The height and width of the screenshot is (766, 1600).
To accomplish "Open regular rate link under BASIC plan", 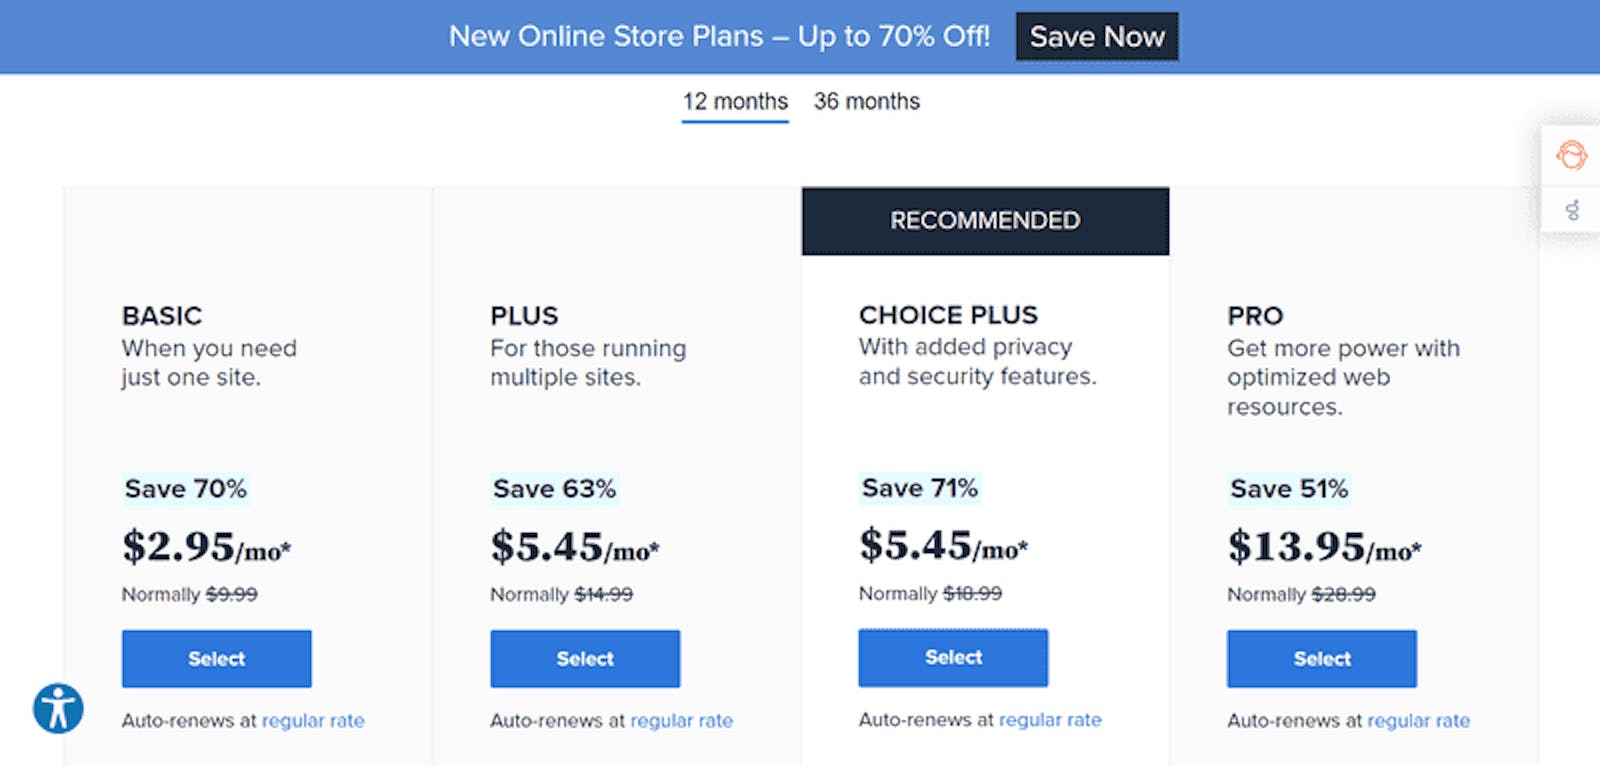I will click(313, 720).
